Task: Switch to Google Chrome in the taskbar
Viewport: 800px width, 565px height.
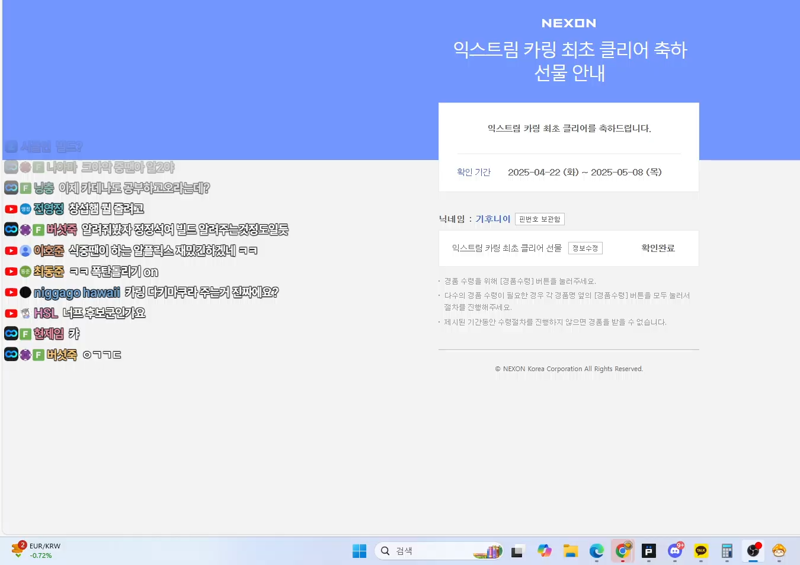Action: 622,551
